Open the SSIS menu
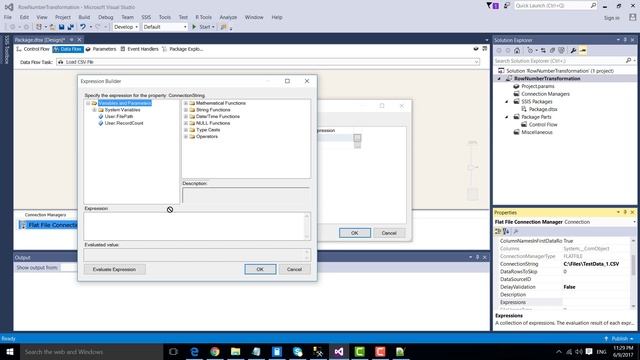Image resolution: width=640 pixels, height=360 pixels. pos(146,17)
